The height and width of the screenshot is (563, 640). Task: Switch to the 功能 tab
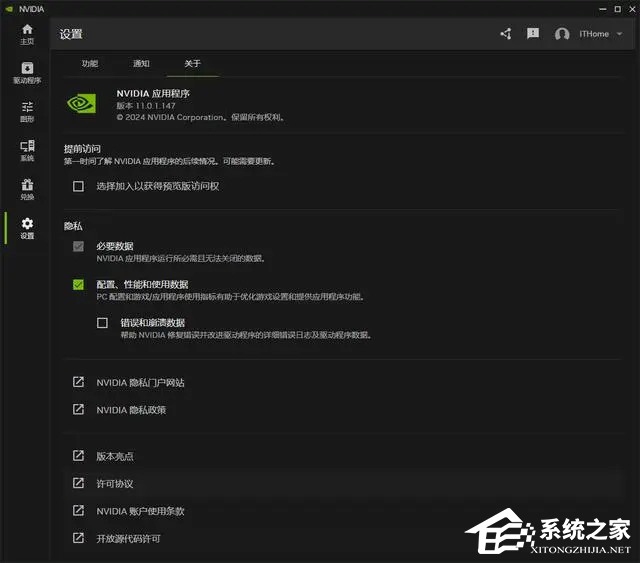click(90, 64)
